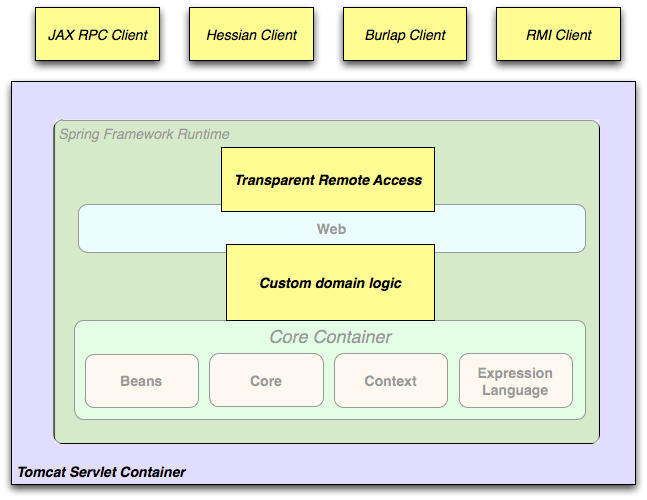Click the Transparent Remote Access block
This screenshot has height=500, width=647.
click(328, 179)
